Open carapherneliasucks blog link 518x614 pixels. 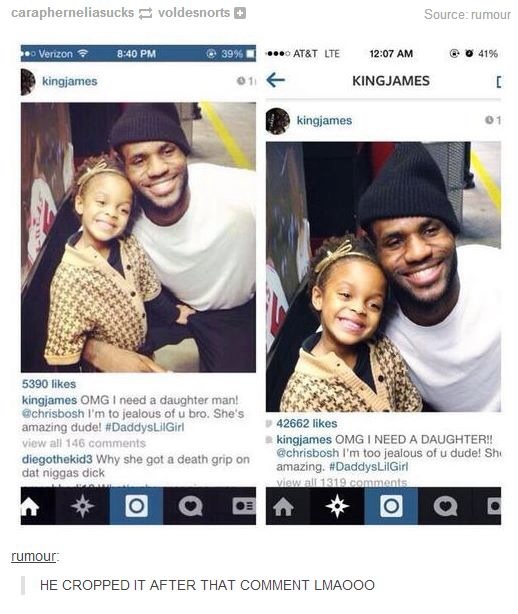(72, 13)
